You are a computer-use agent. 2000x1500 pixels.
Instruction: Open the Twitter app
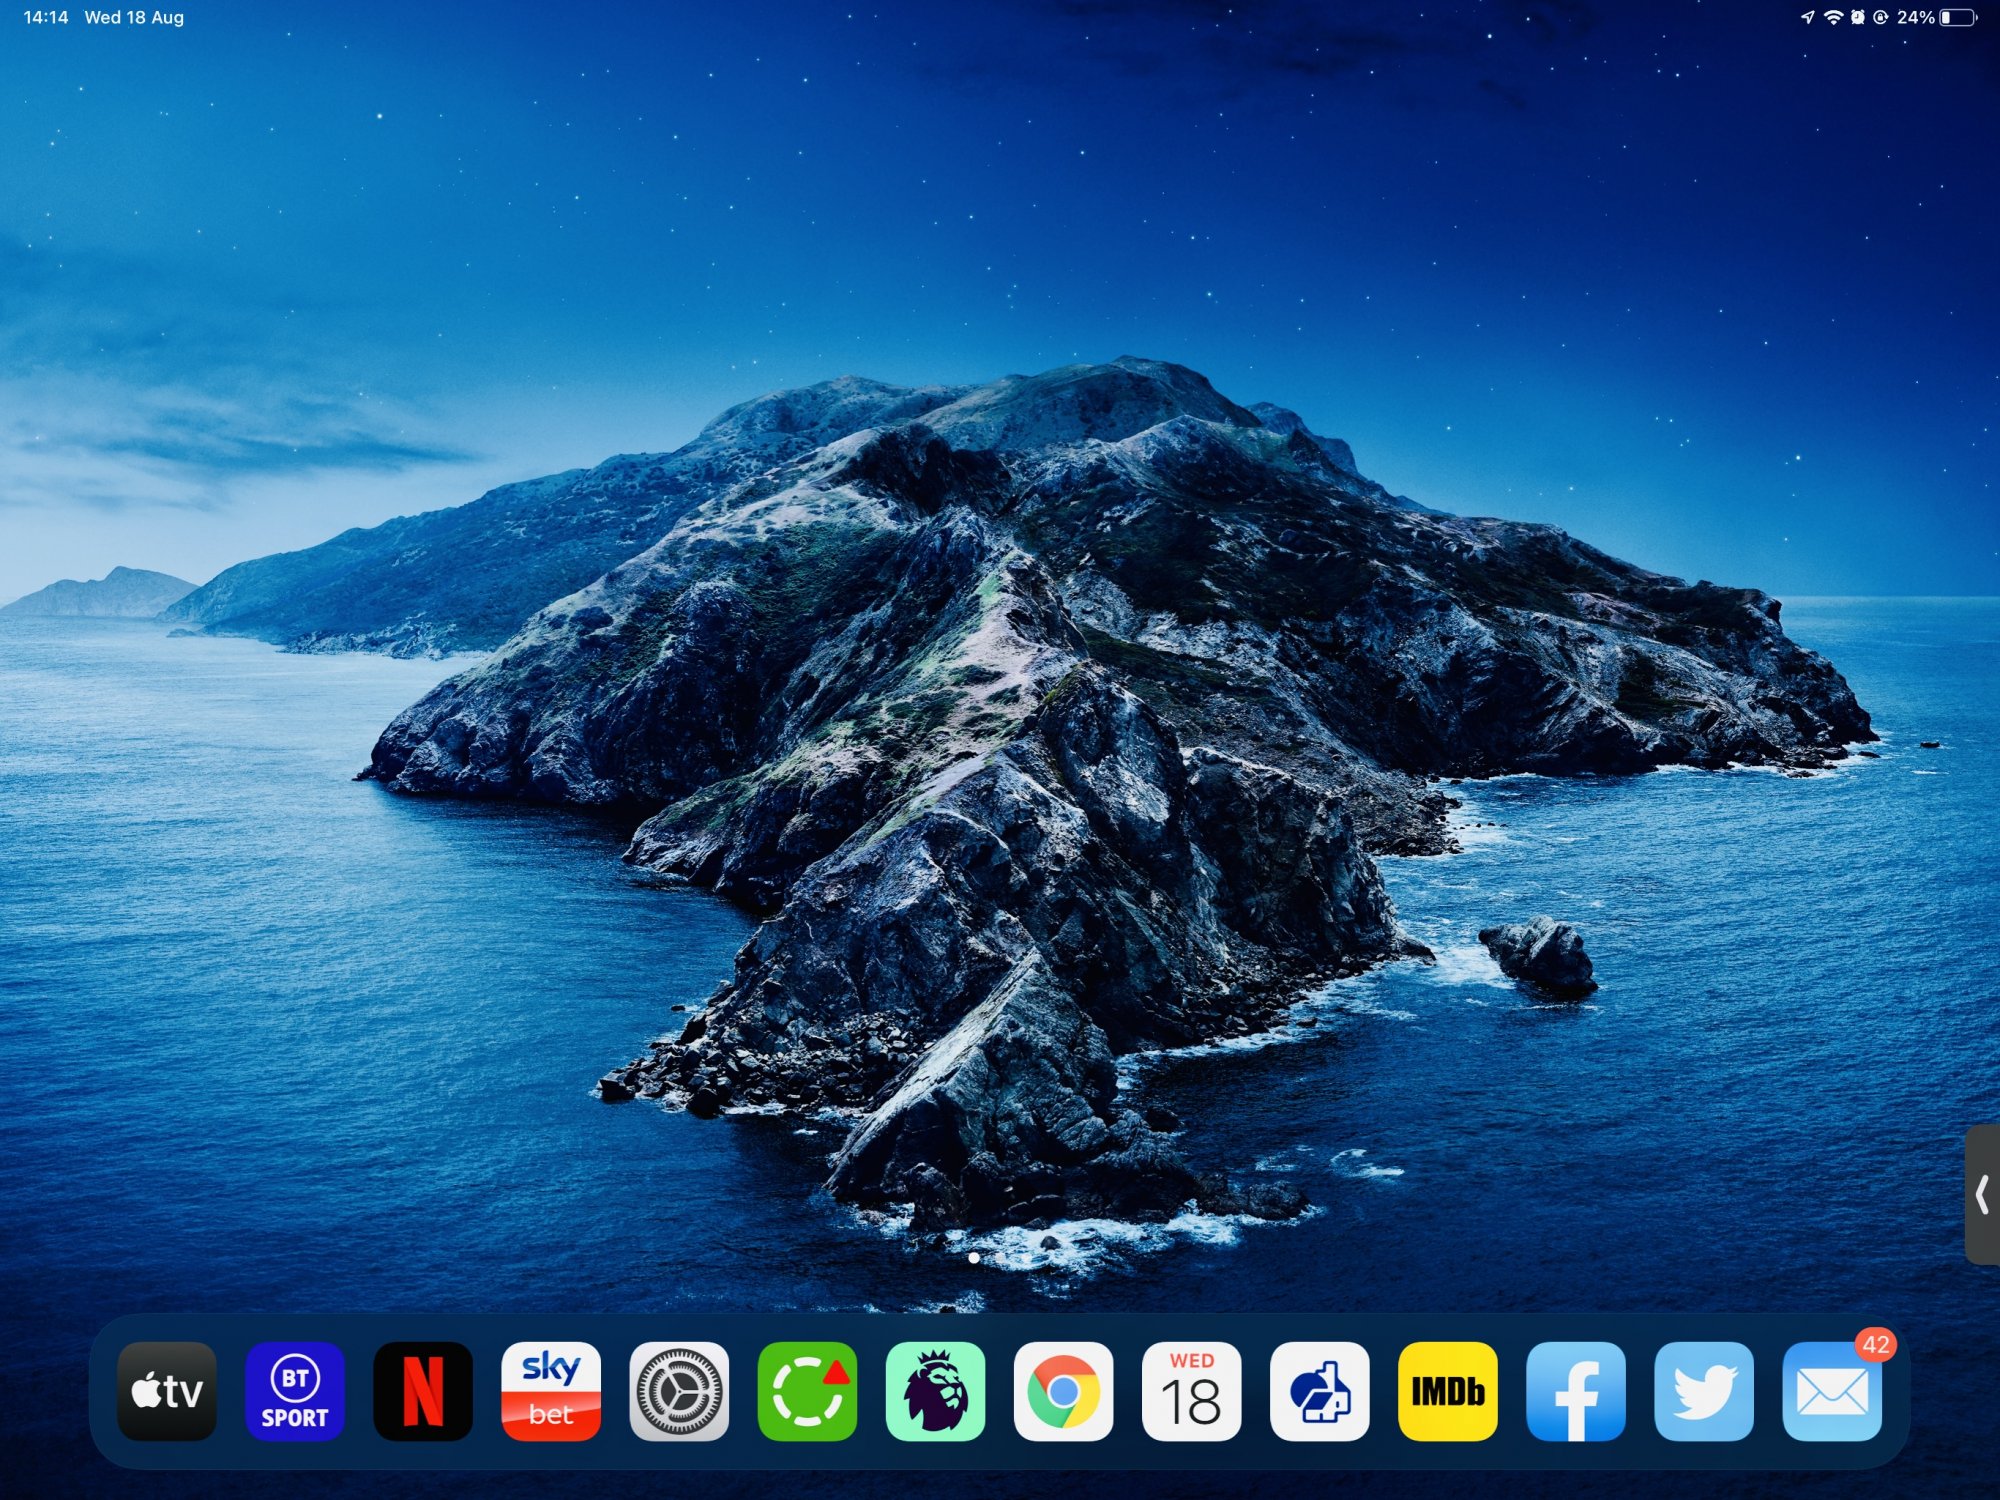coord(1703,1391)
